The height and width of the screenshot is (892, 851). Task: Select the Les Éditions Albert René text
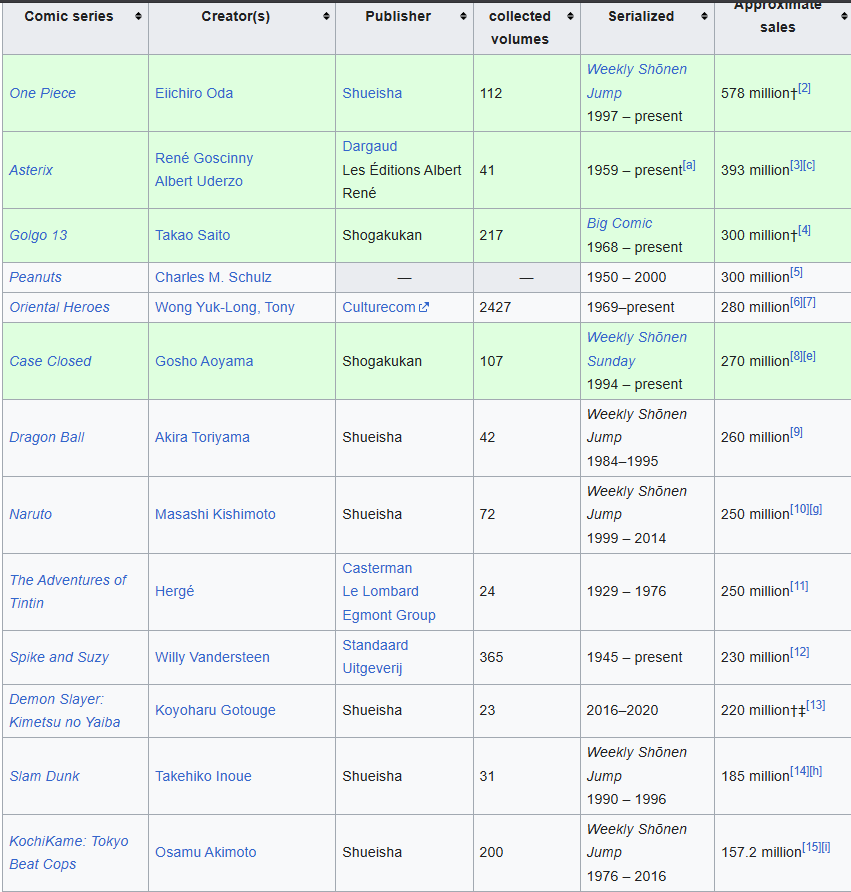402,182
